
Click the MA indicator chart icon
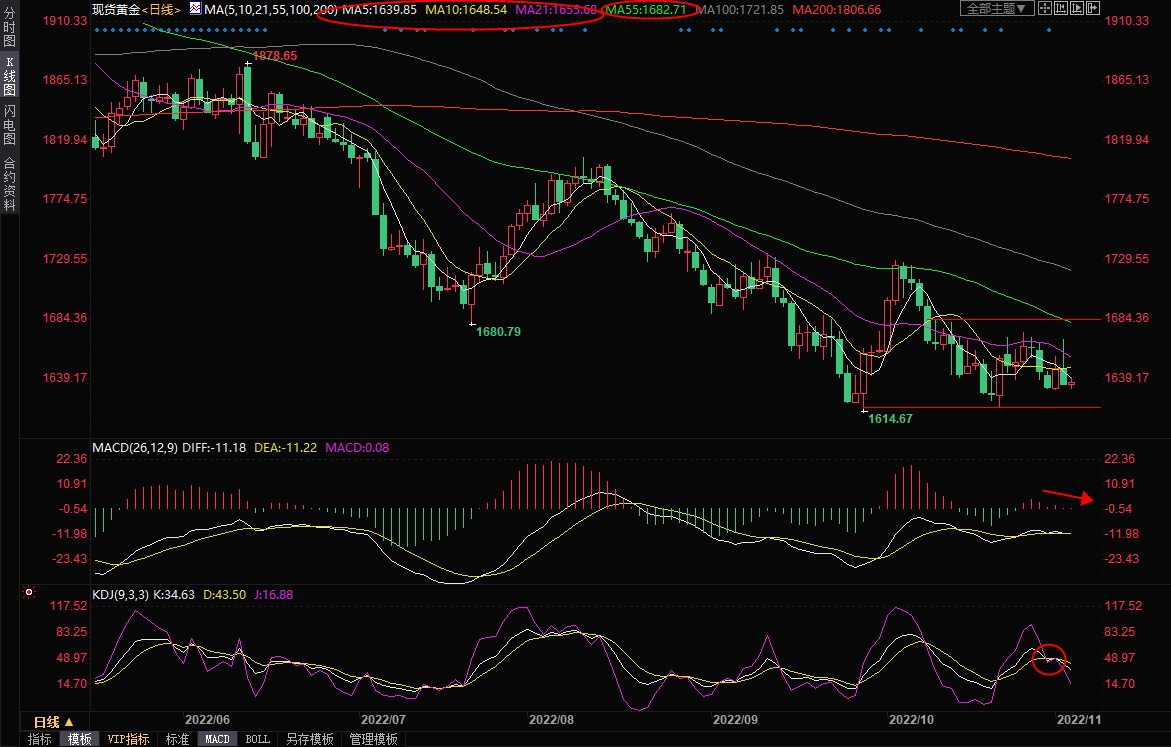[x=195, y=8]
